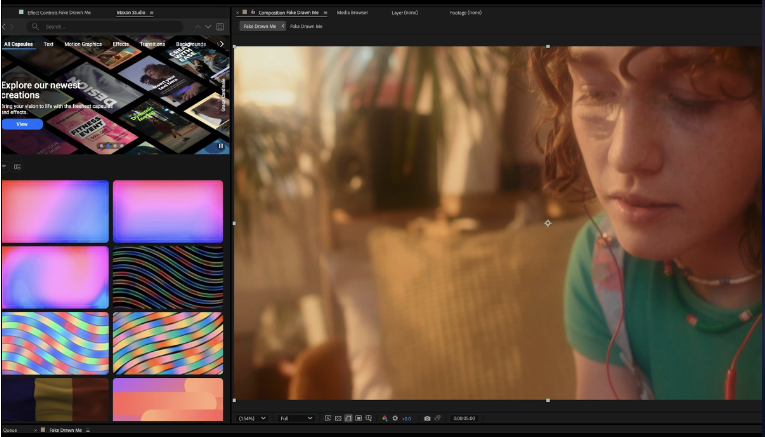Click the snapshot camera icon in viewer
Screen dimensions: 765x437
coord(427,418)
